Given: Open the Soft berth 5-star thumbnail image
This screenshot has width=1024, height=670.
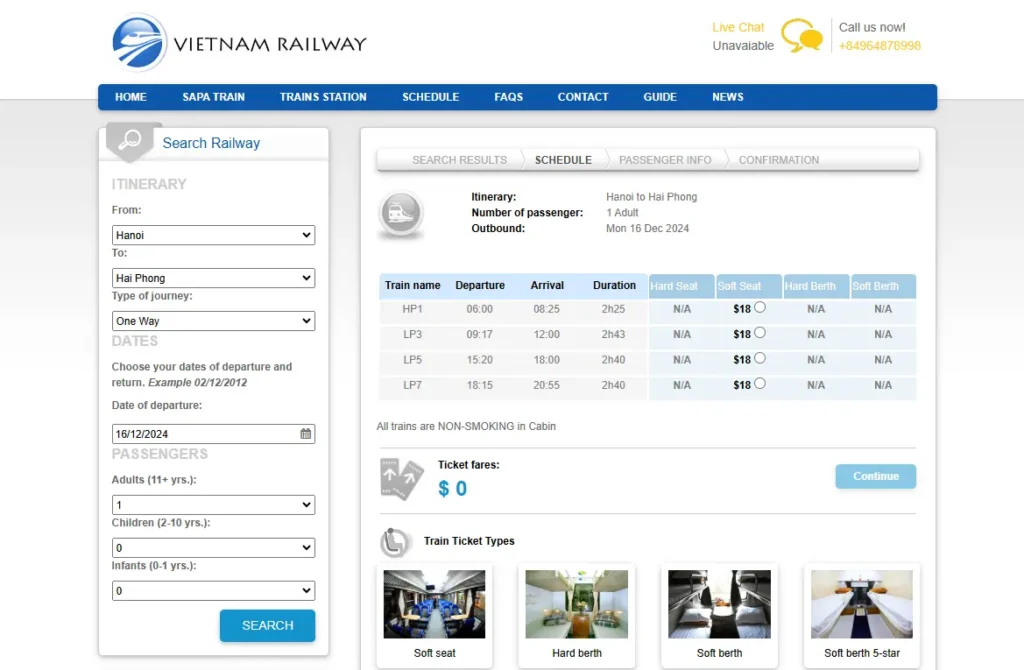Looking at the screenshot, I should click(861, 604).
